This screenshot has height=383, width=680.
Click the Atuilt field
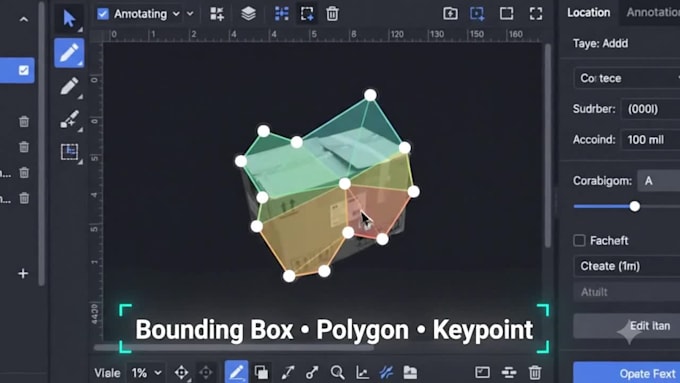tap(627, 292)
